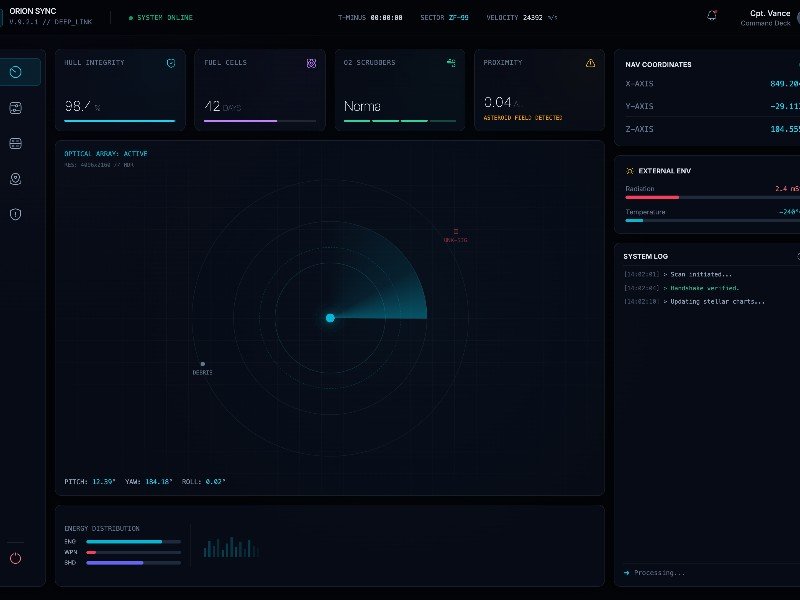Click the System Log command input
The image size is (800, 600).
click(x=710, y=573)
